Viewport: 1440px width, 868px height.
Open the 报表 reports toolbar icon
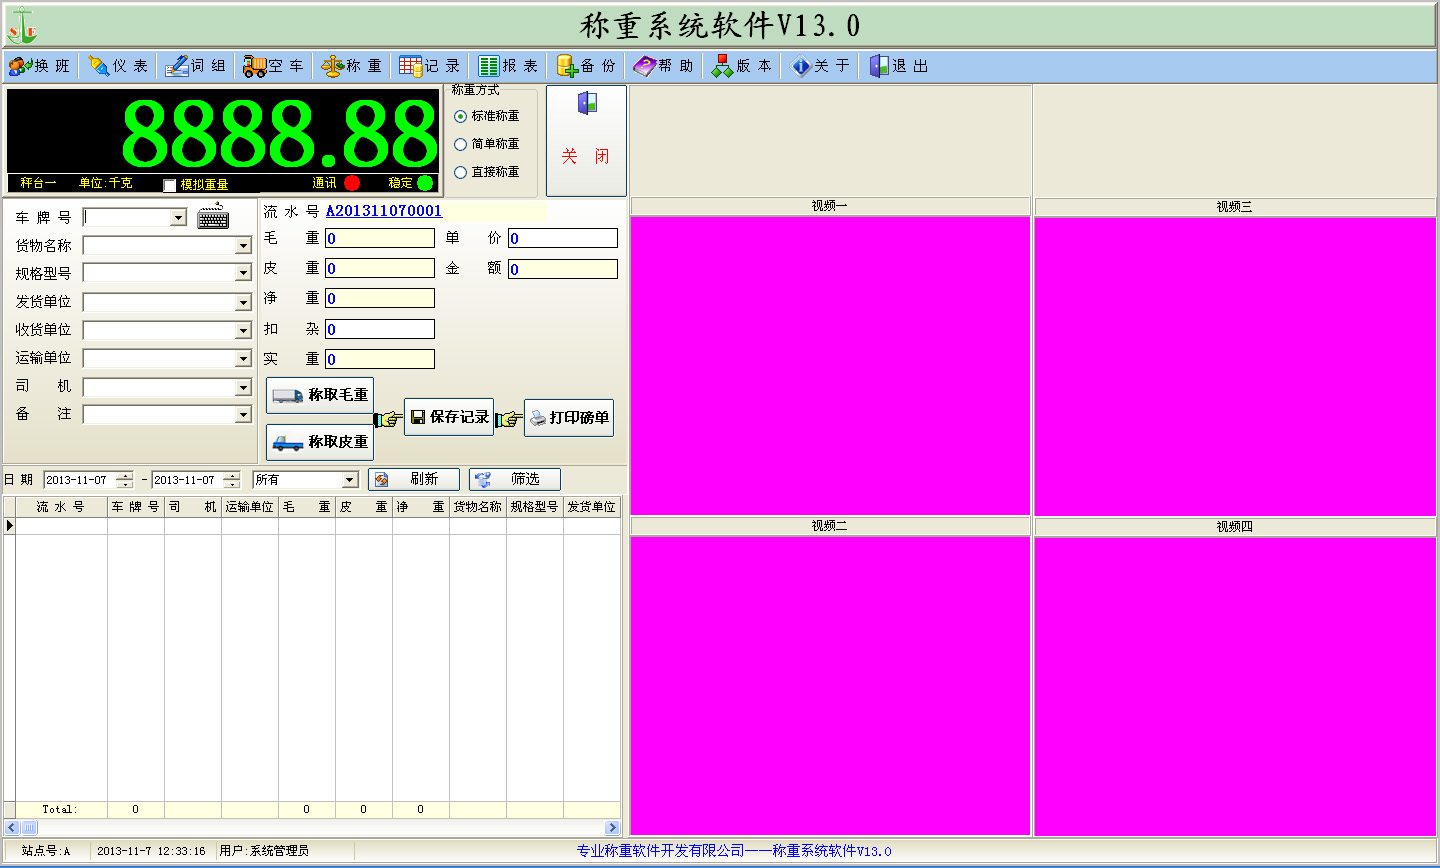click(x=488, y=66)
